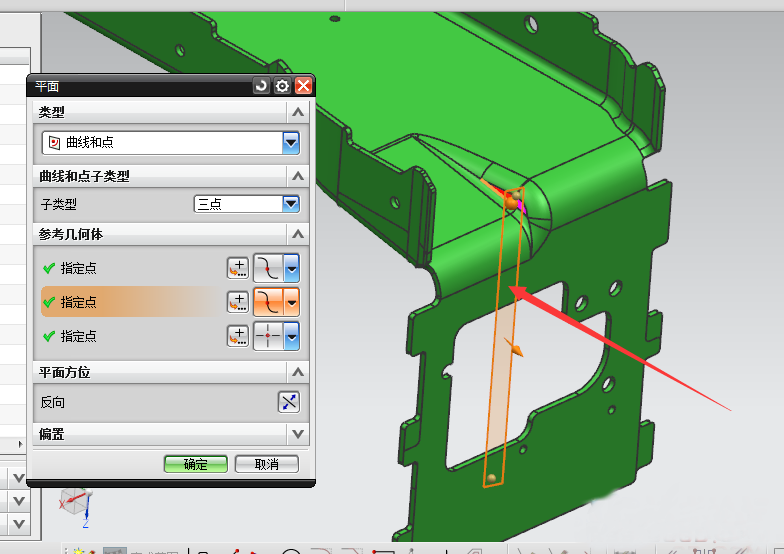
Task: Click the 取消 button
Action: (x=266, y=464)
